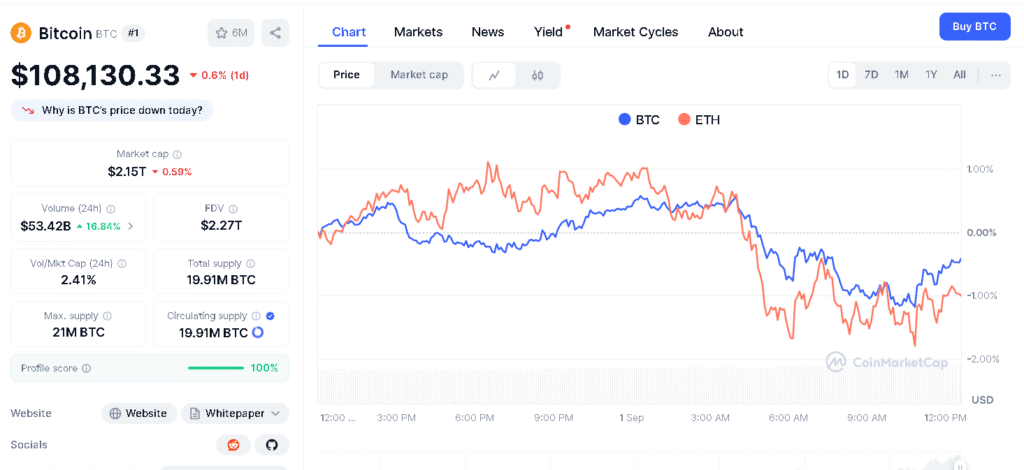
Task: Click the 16.84% volume change value
Action: (98, 227)
